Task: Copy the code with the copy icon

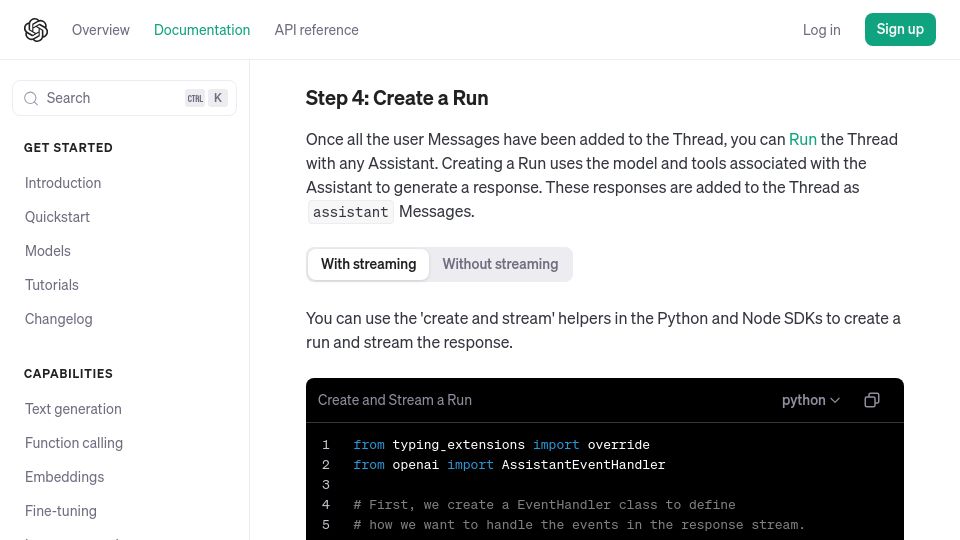Action: (872, 400)
